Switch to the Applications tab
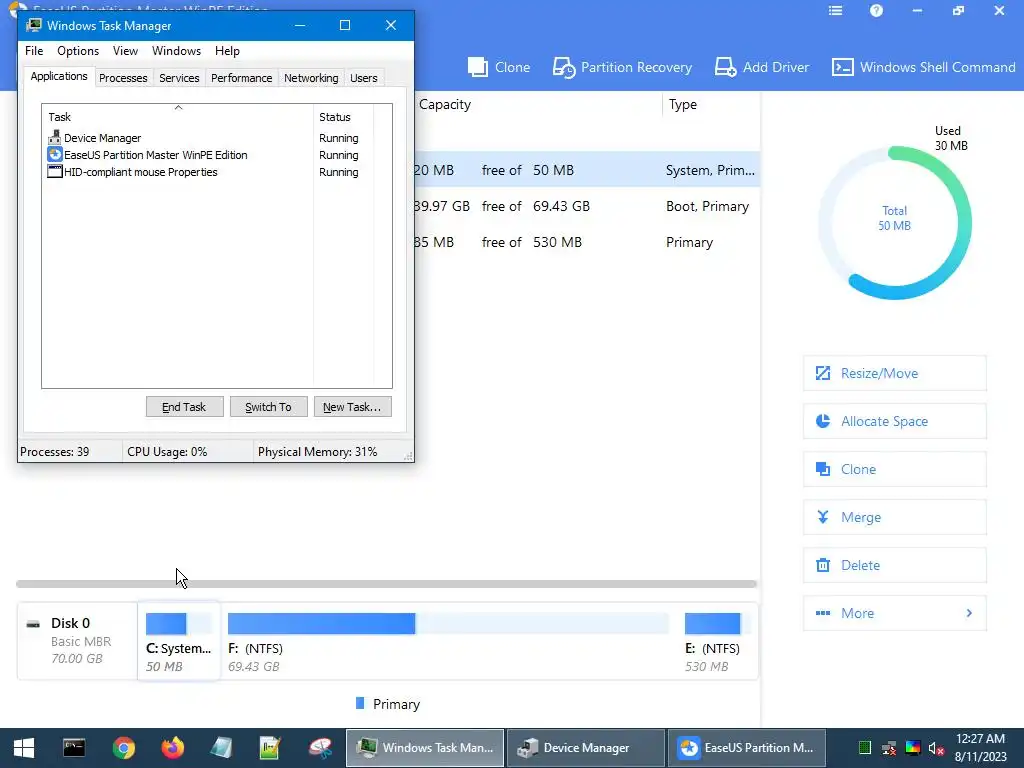The image size is (1024, 768). click(59, 76)
